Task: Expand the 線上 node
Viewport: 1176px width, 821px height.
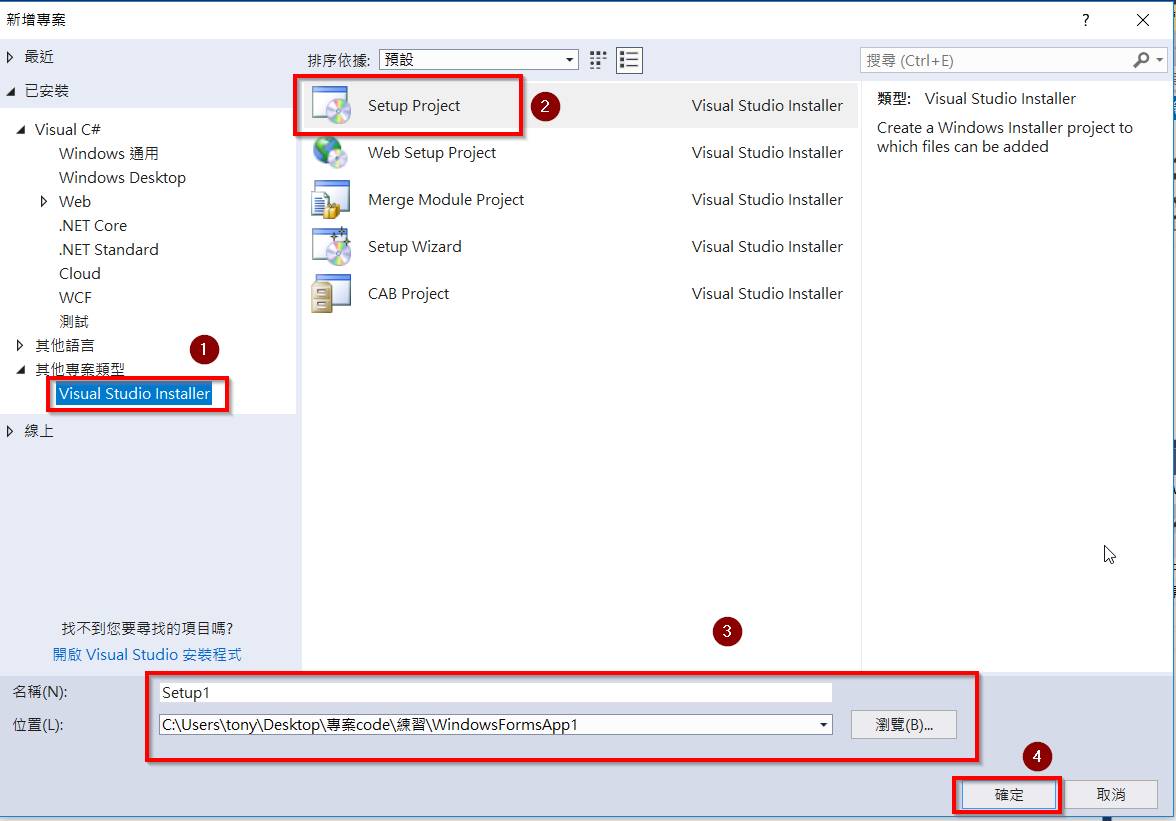Action: tap(10, 431)
